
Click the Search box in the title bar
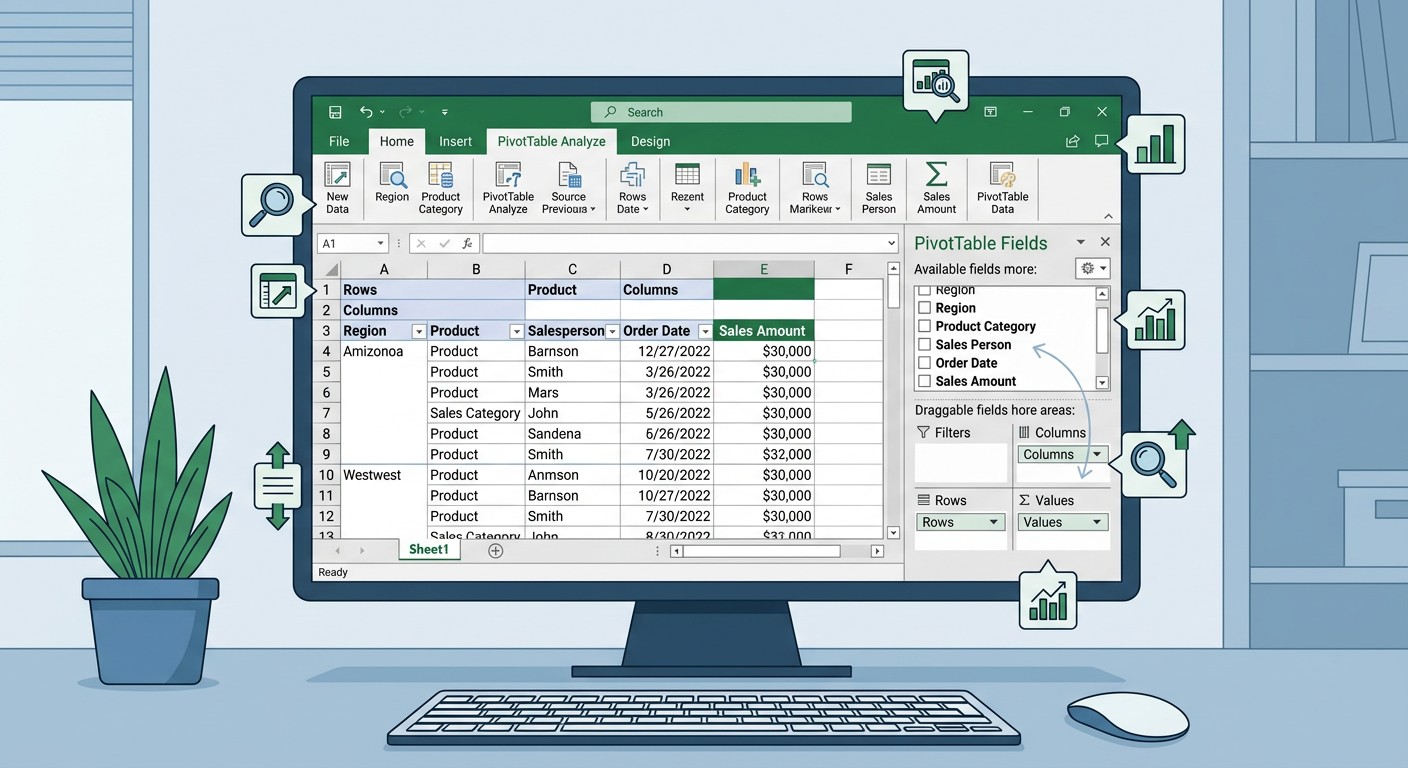point(721,112)
